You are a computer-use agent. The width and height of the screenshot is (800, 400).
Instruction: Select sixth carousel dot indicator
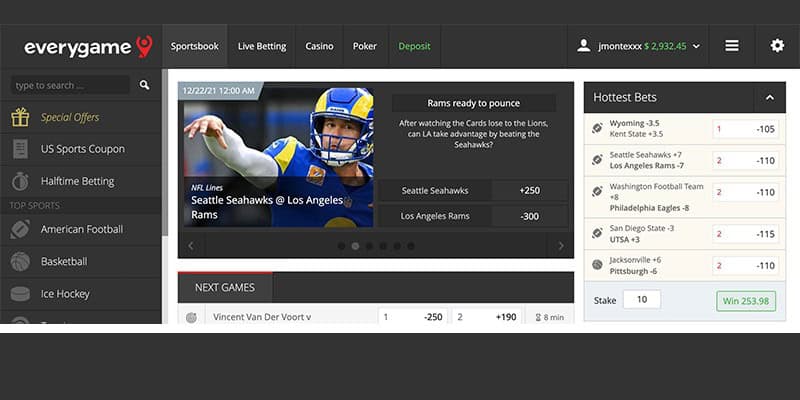[411, 246]
